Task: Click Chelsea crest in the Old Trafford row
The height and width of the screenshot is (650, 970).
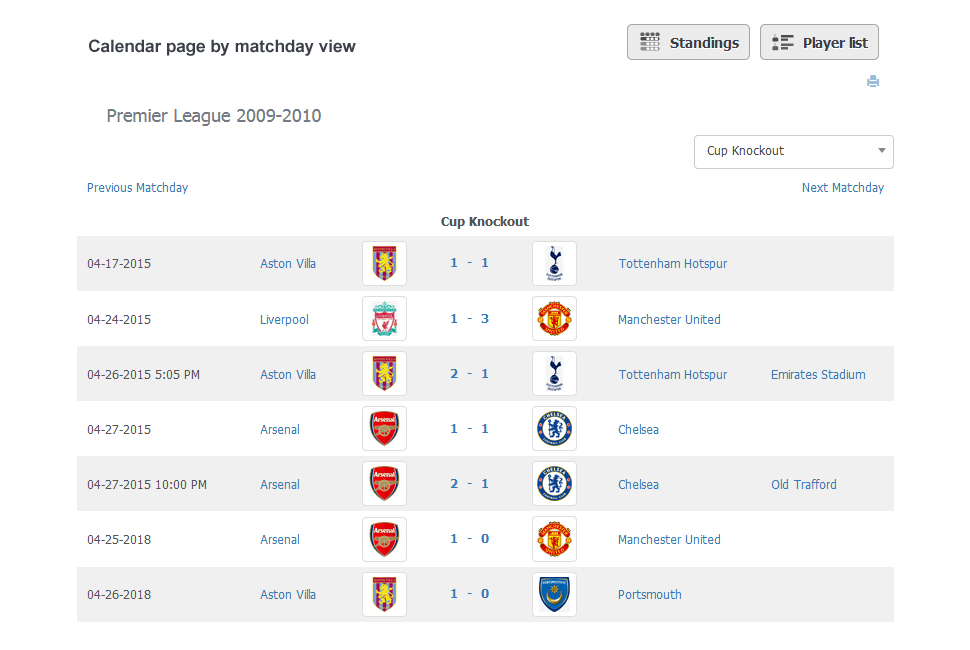Action: tap(554, 484)
